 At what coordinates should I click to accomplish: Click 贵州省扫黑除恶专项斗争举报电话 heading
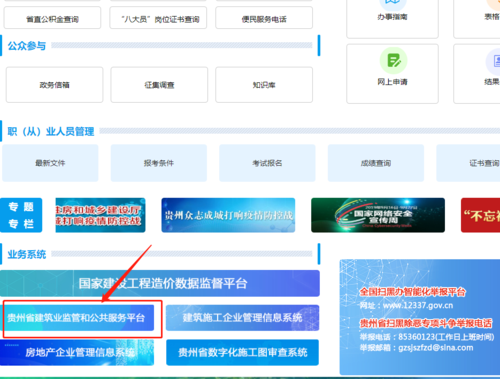[x=426, y=323]
